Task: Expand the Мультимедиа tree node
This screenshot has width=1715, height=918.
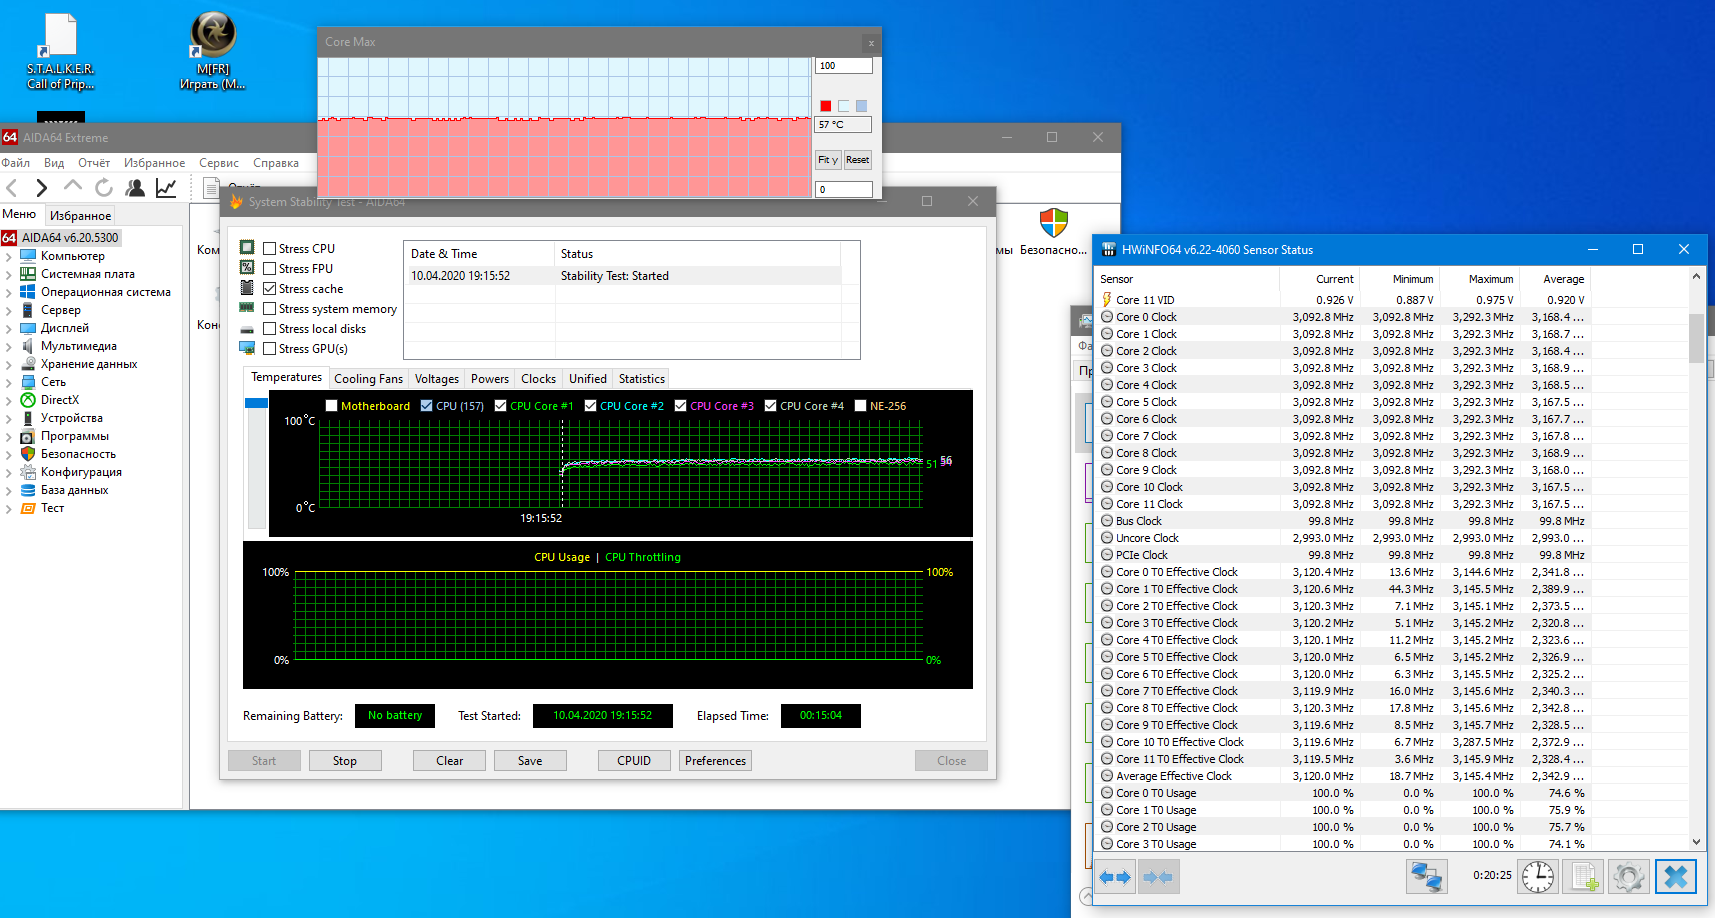Action: pyautogui.click(x=9, y=347)
